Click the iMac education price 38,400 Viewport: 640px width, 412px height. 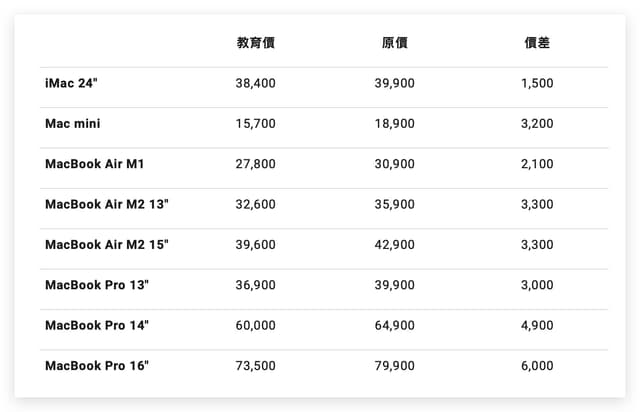[256, 83]
